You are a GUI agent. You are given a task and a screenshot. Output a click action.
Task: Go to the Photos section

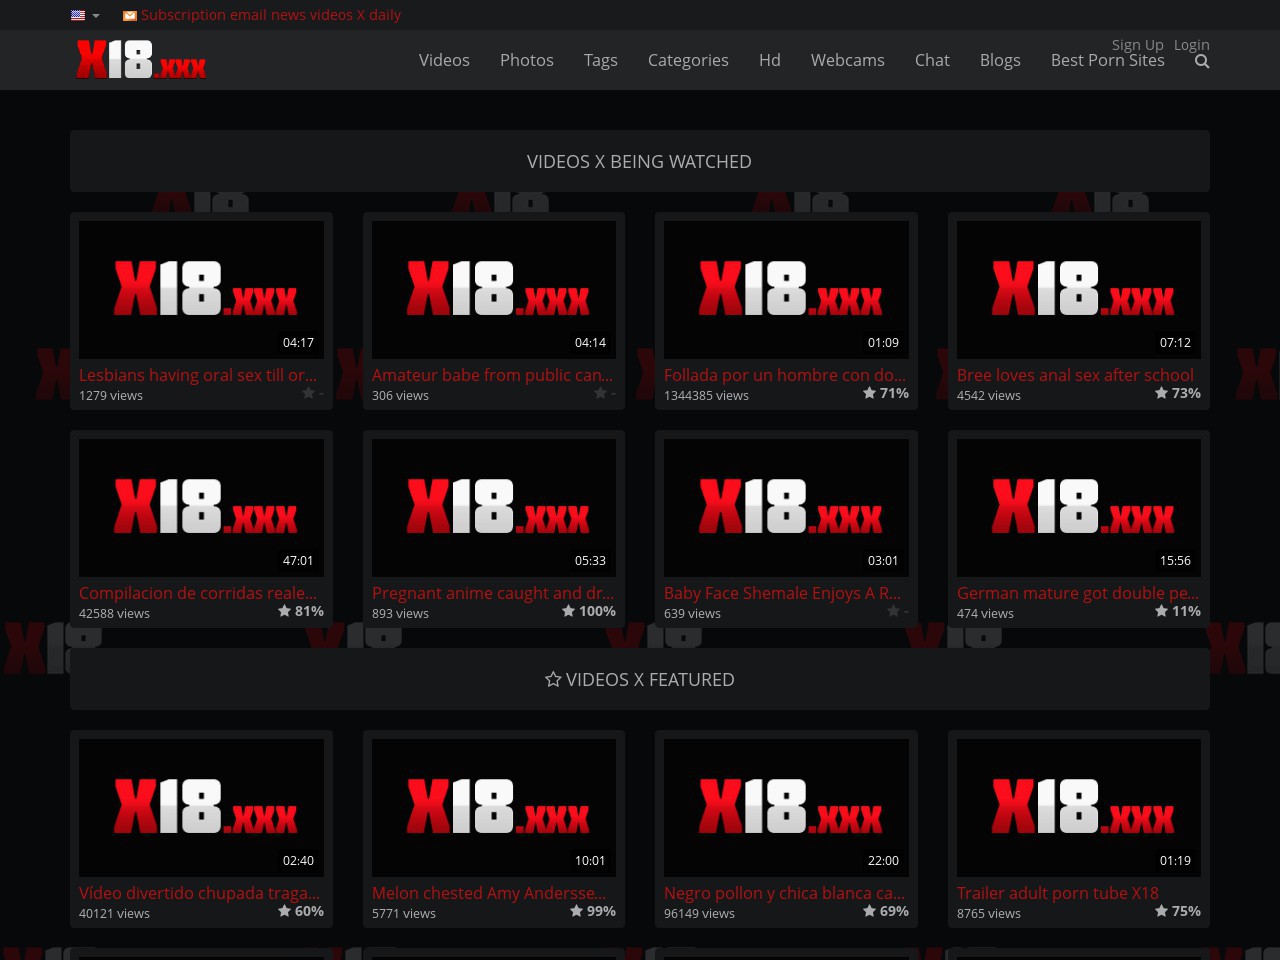[x=526, y=60]
